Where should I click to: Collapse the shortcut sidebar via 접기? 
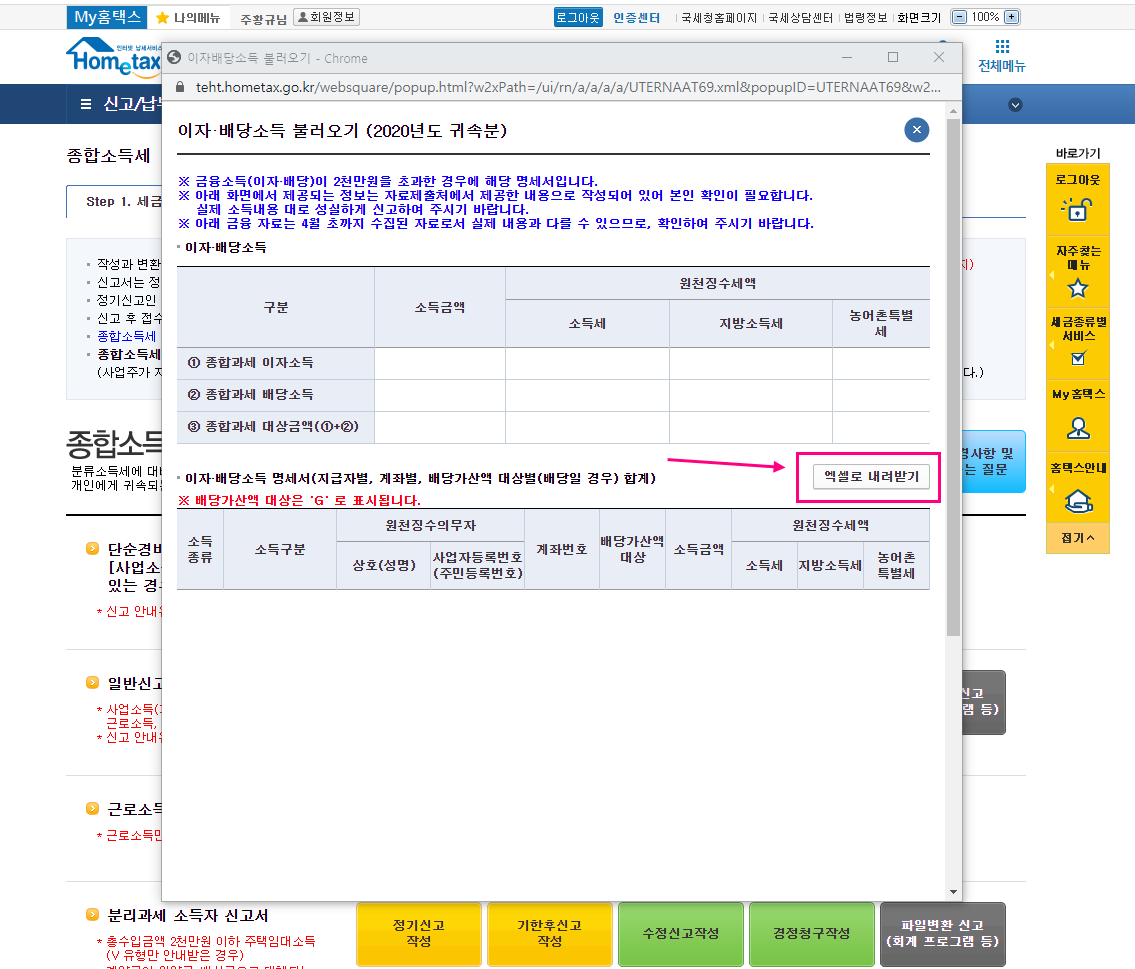click(x=1077, y=538)
